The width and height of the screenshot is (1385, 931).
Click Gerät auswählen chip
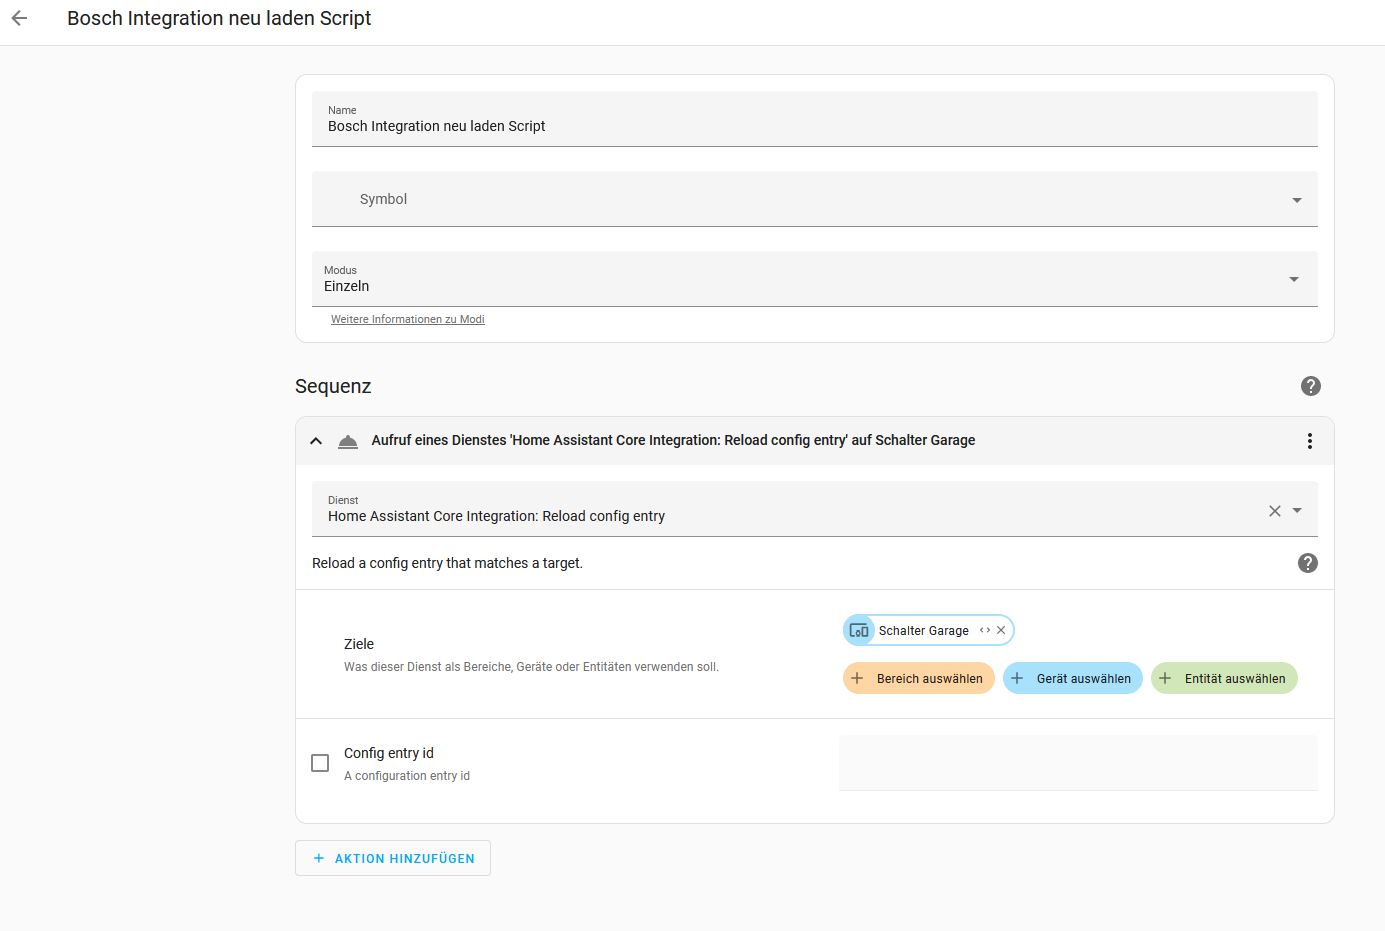1073,678
